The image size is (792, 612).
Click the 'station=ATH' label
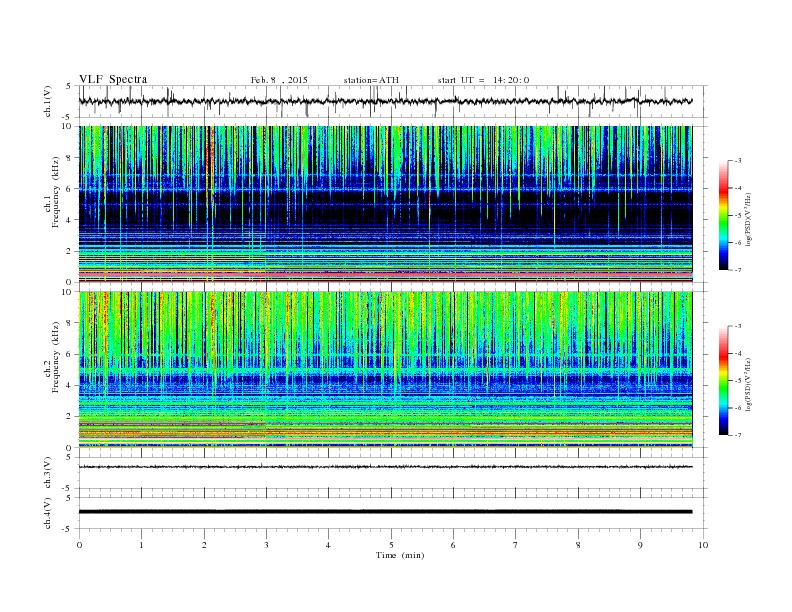coord(371,80)
